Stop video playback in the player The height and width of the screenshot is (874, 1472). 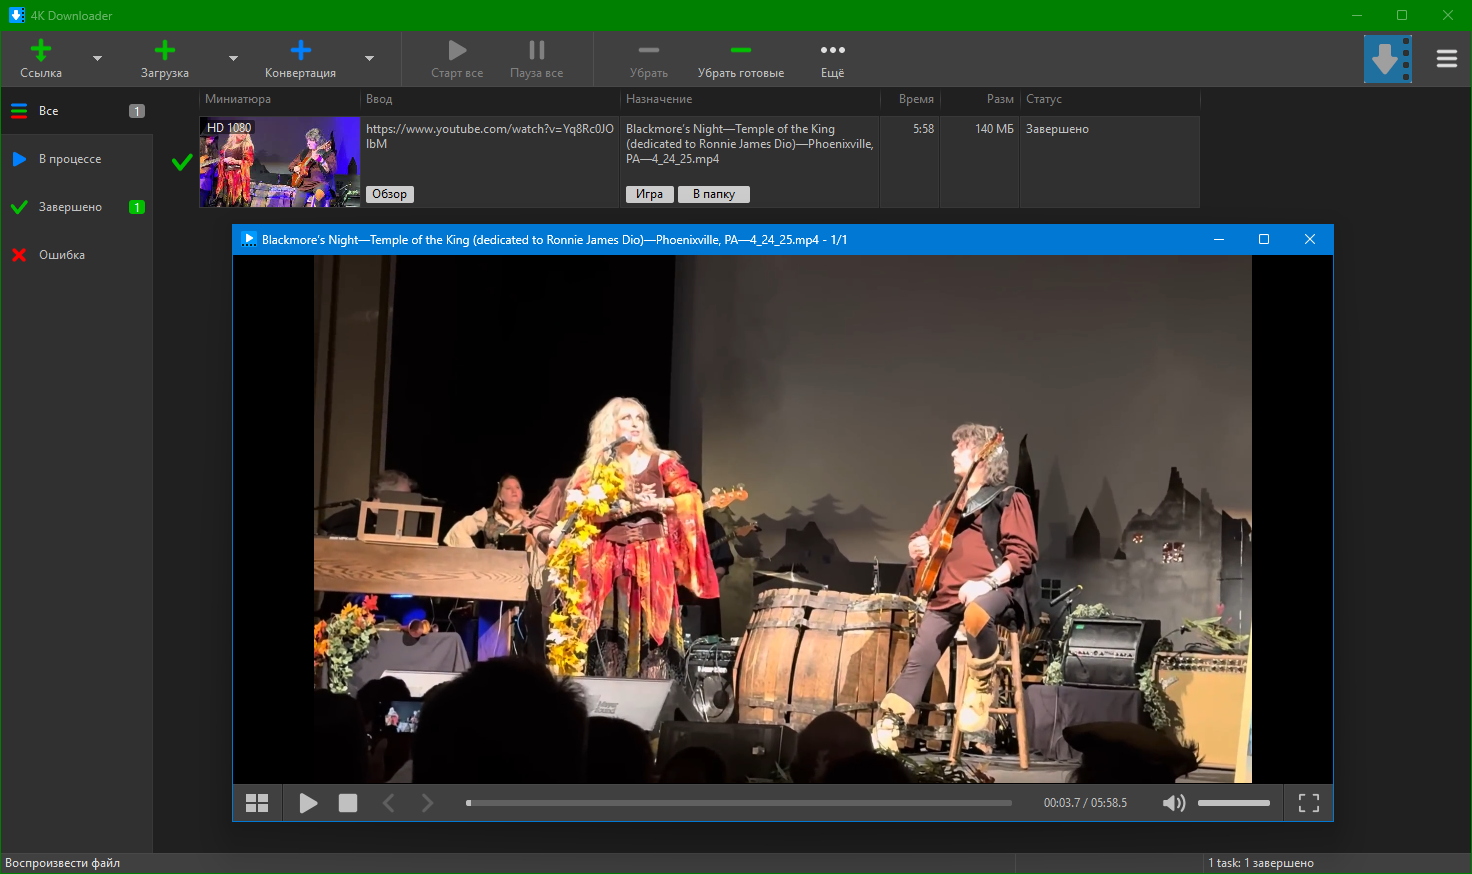tap(348, 803)
